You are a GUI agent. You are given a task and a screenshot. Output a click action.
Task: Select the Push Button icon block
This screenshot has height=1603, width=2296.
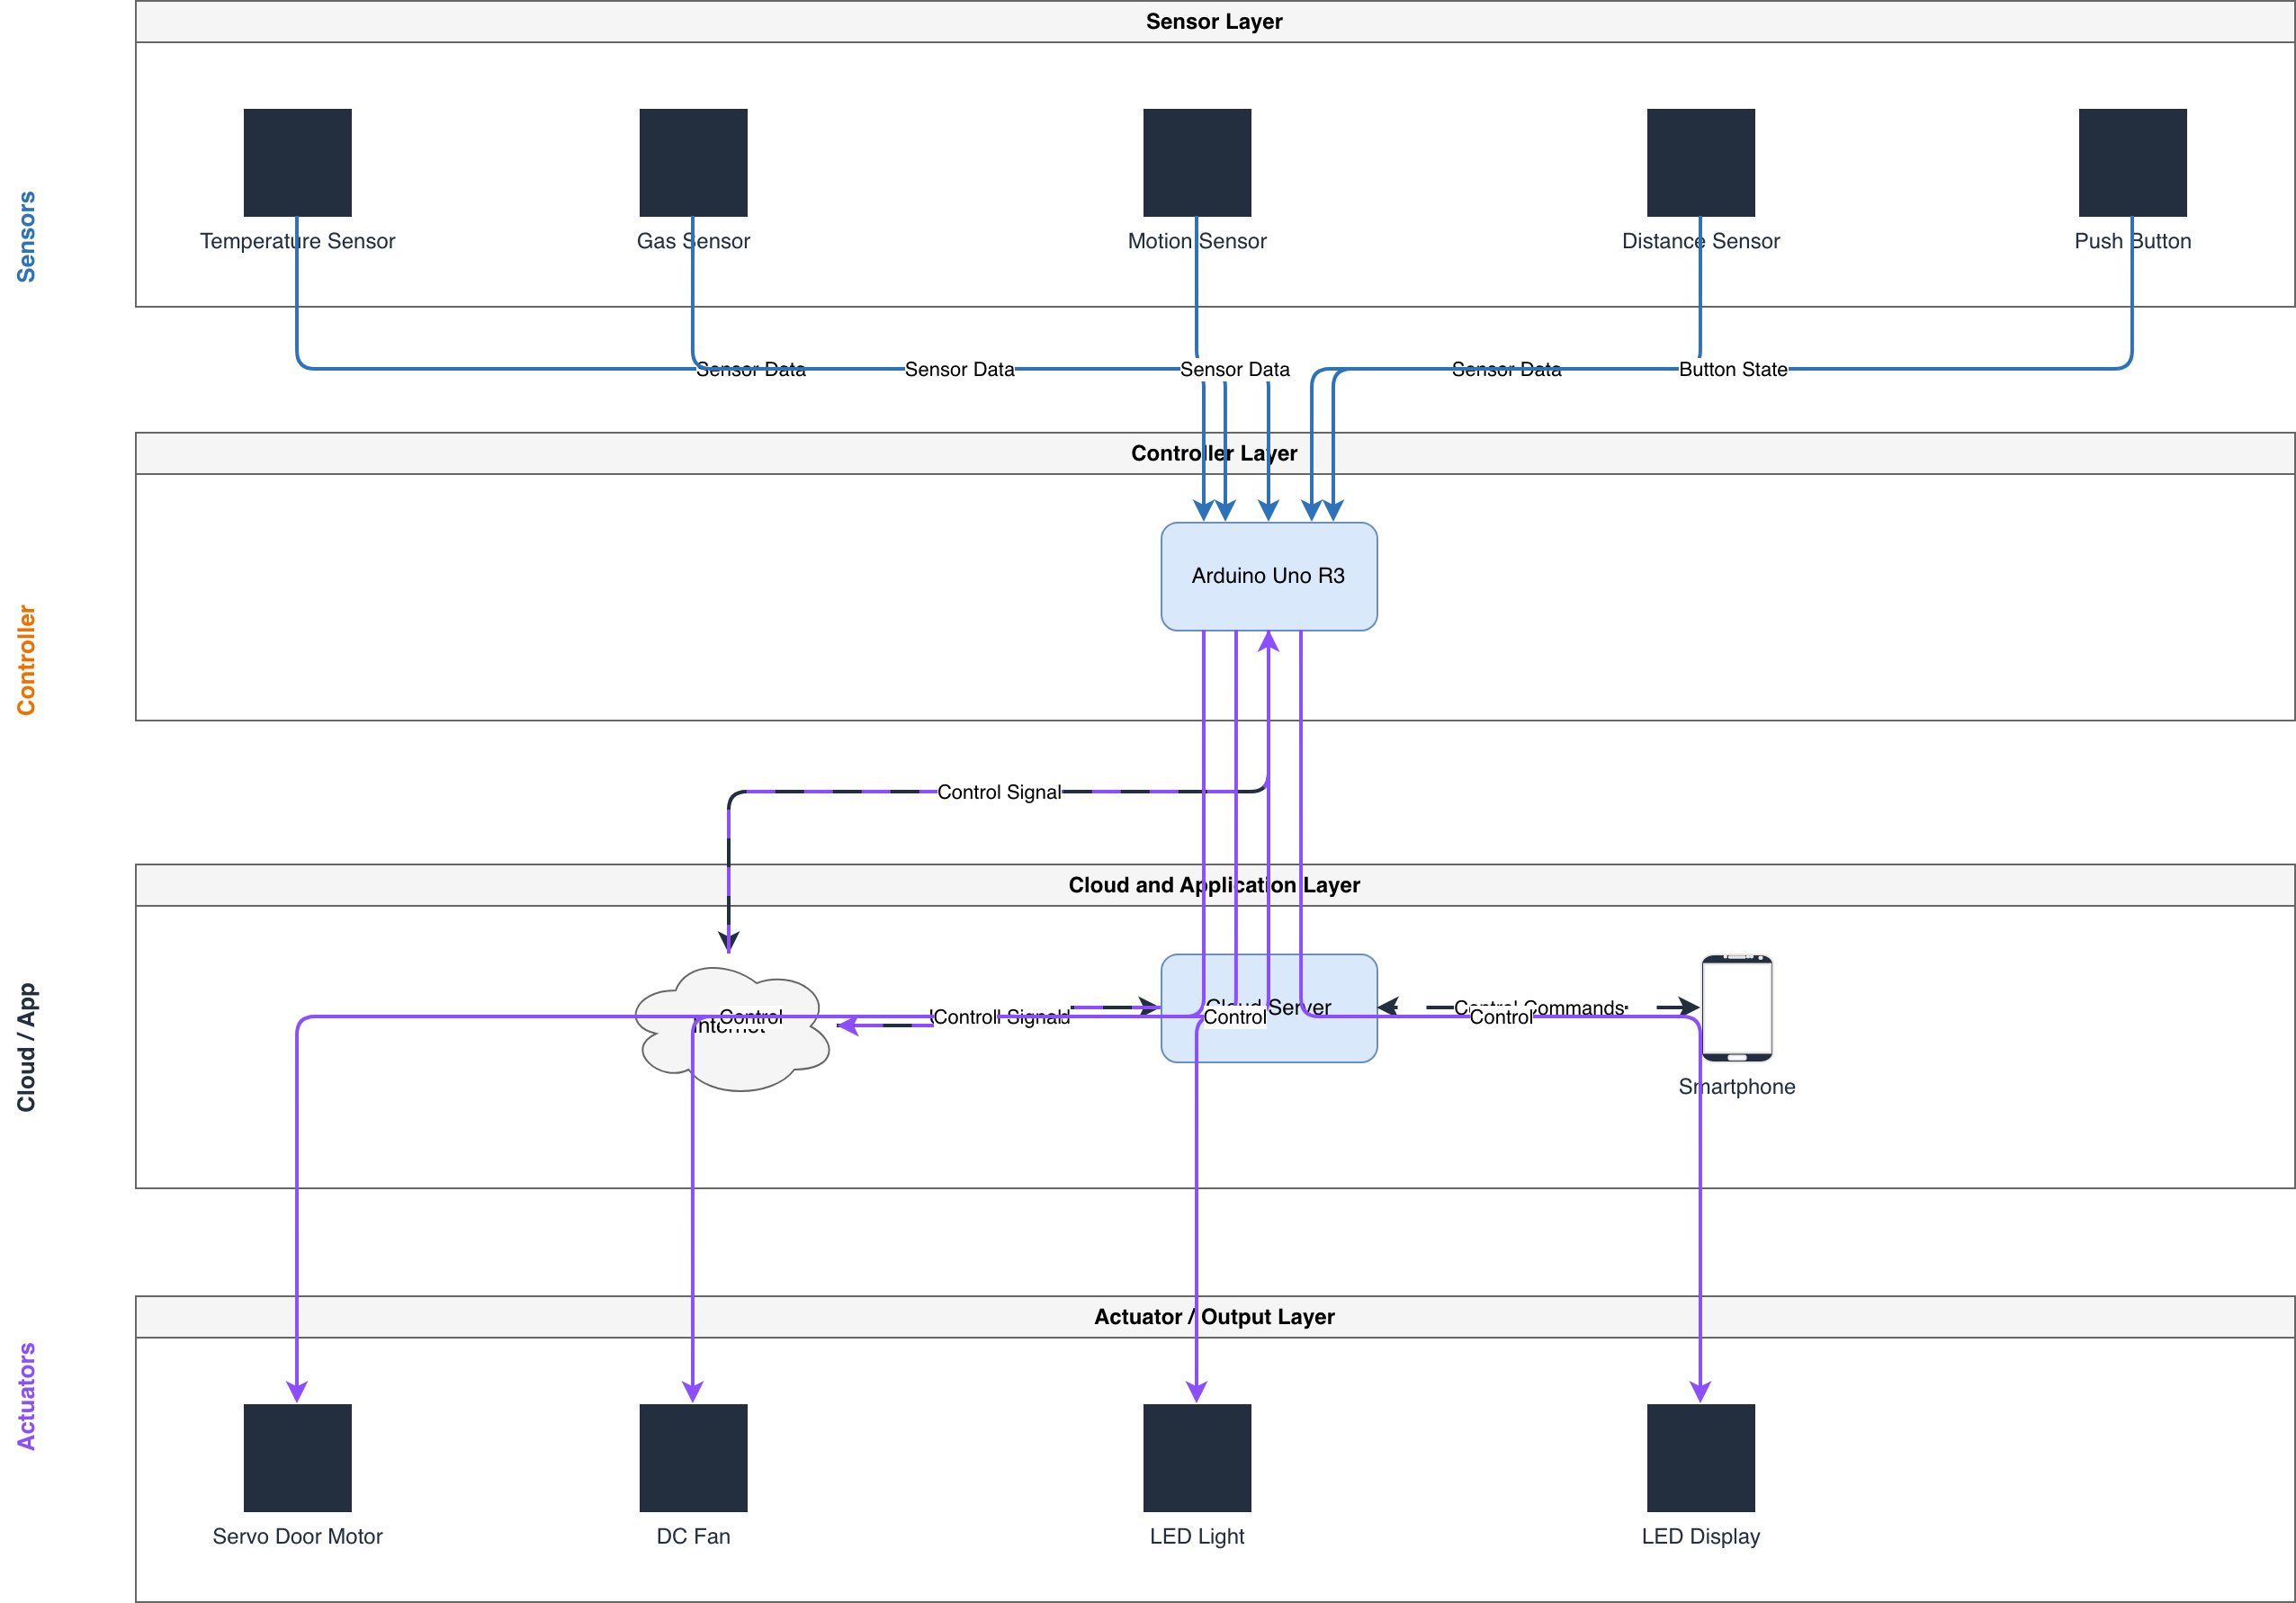click(2133, 162)
